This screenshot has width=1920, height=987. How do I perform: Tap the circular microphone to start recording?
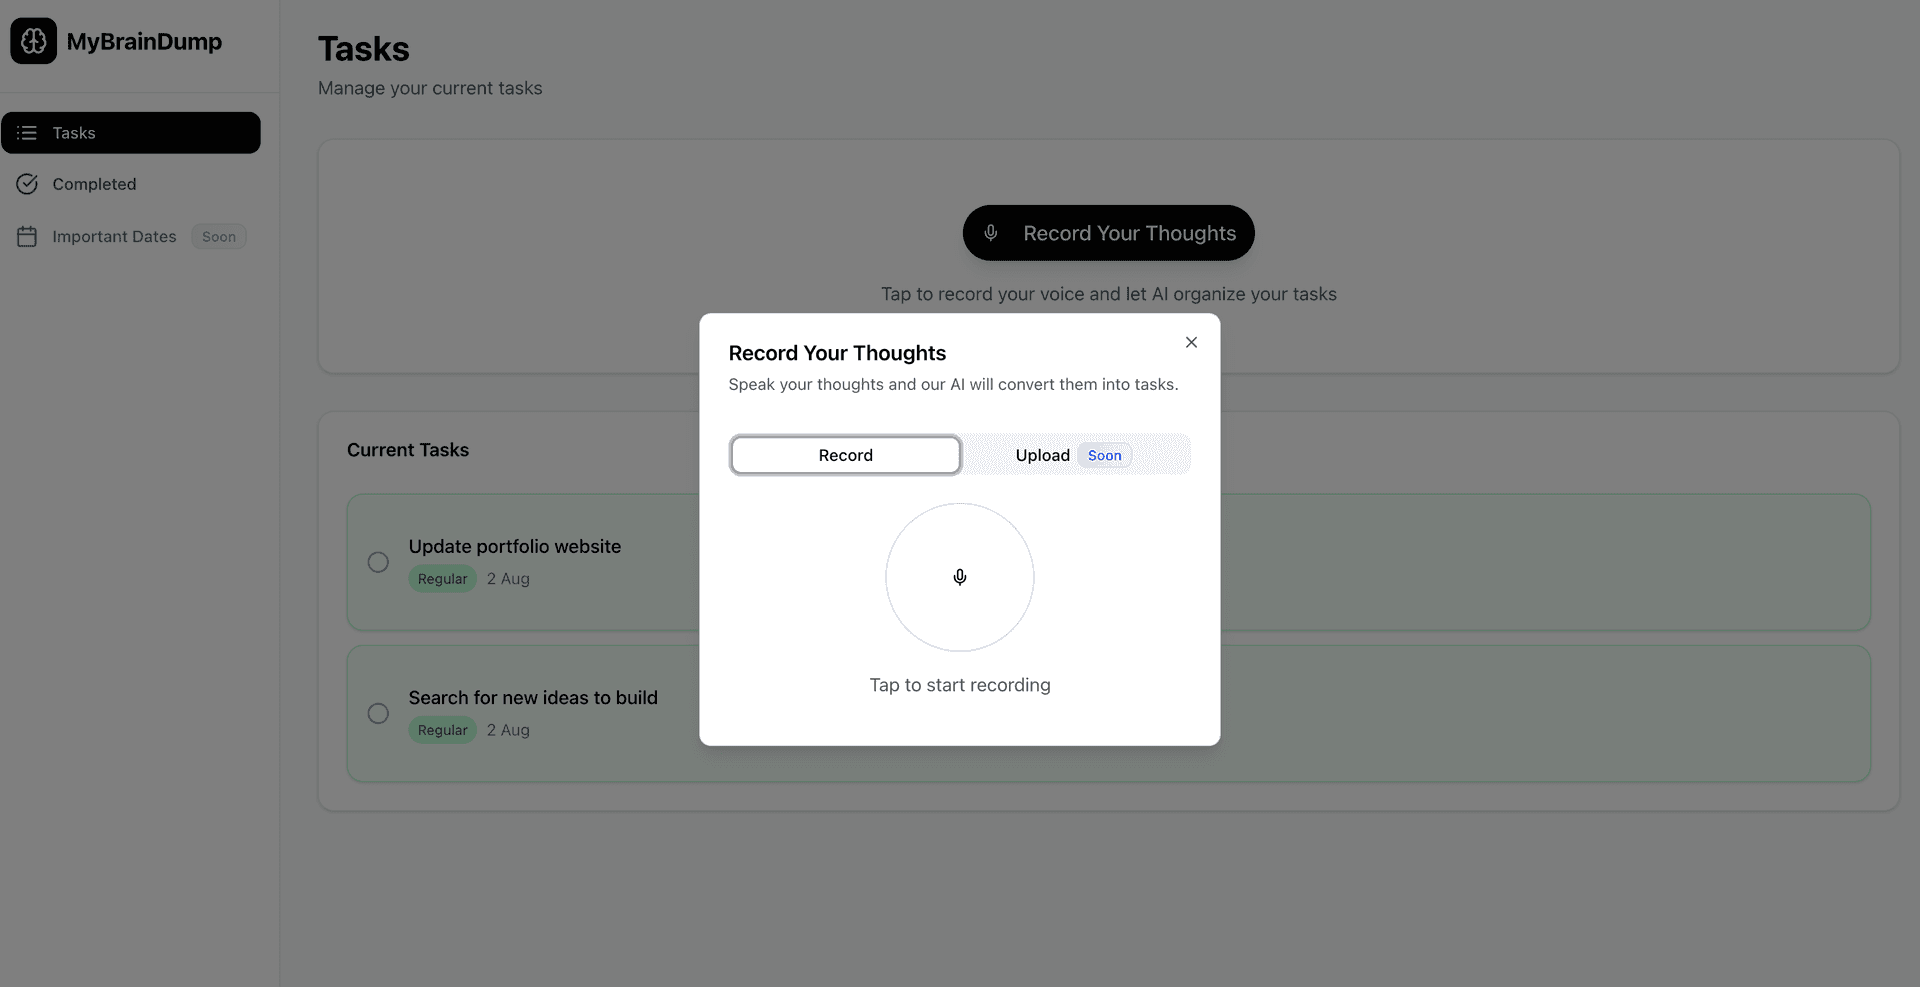tap(959, 577)
